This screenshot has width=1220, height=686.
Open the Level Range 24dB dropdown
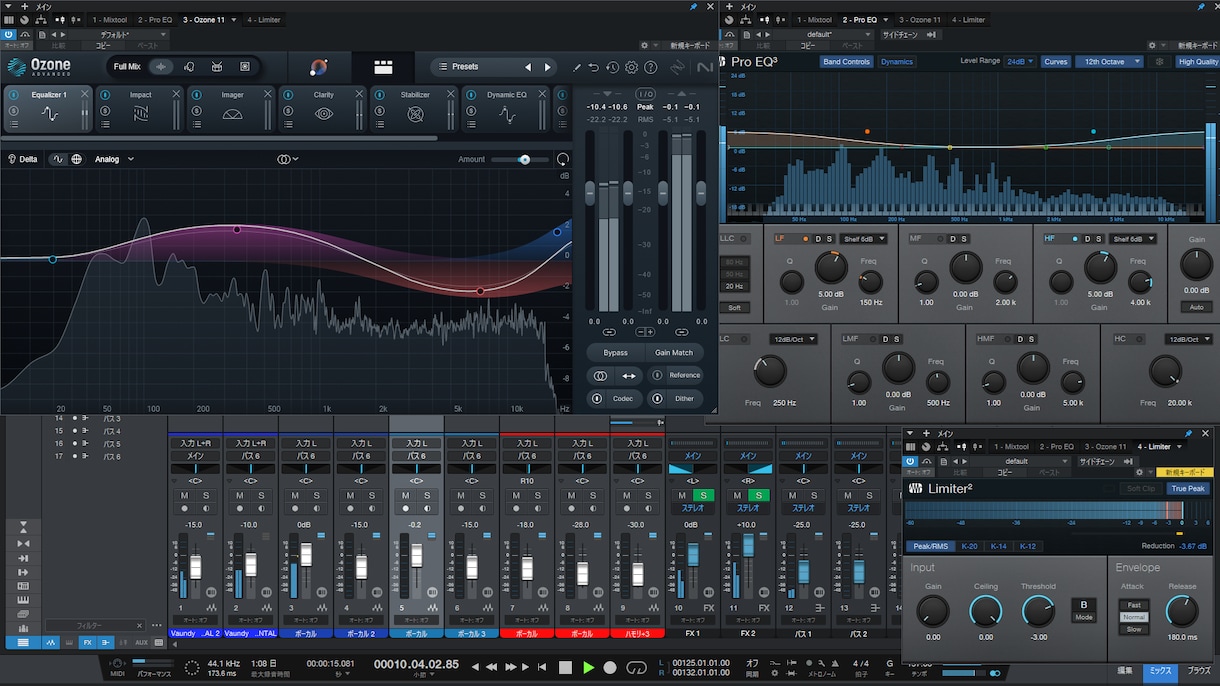[1020, 62]
